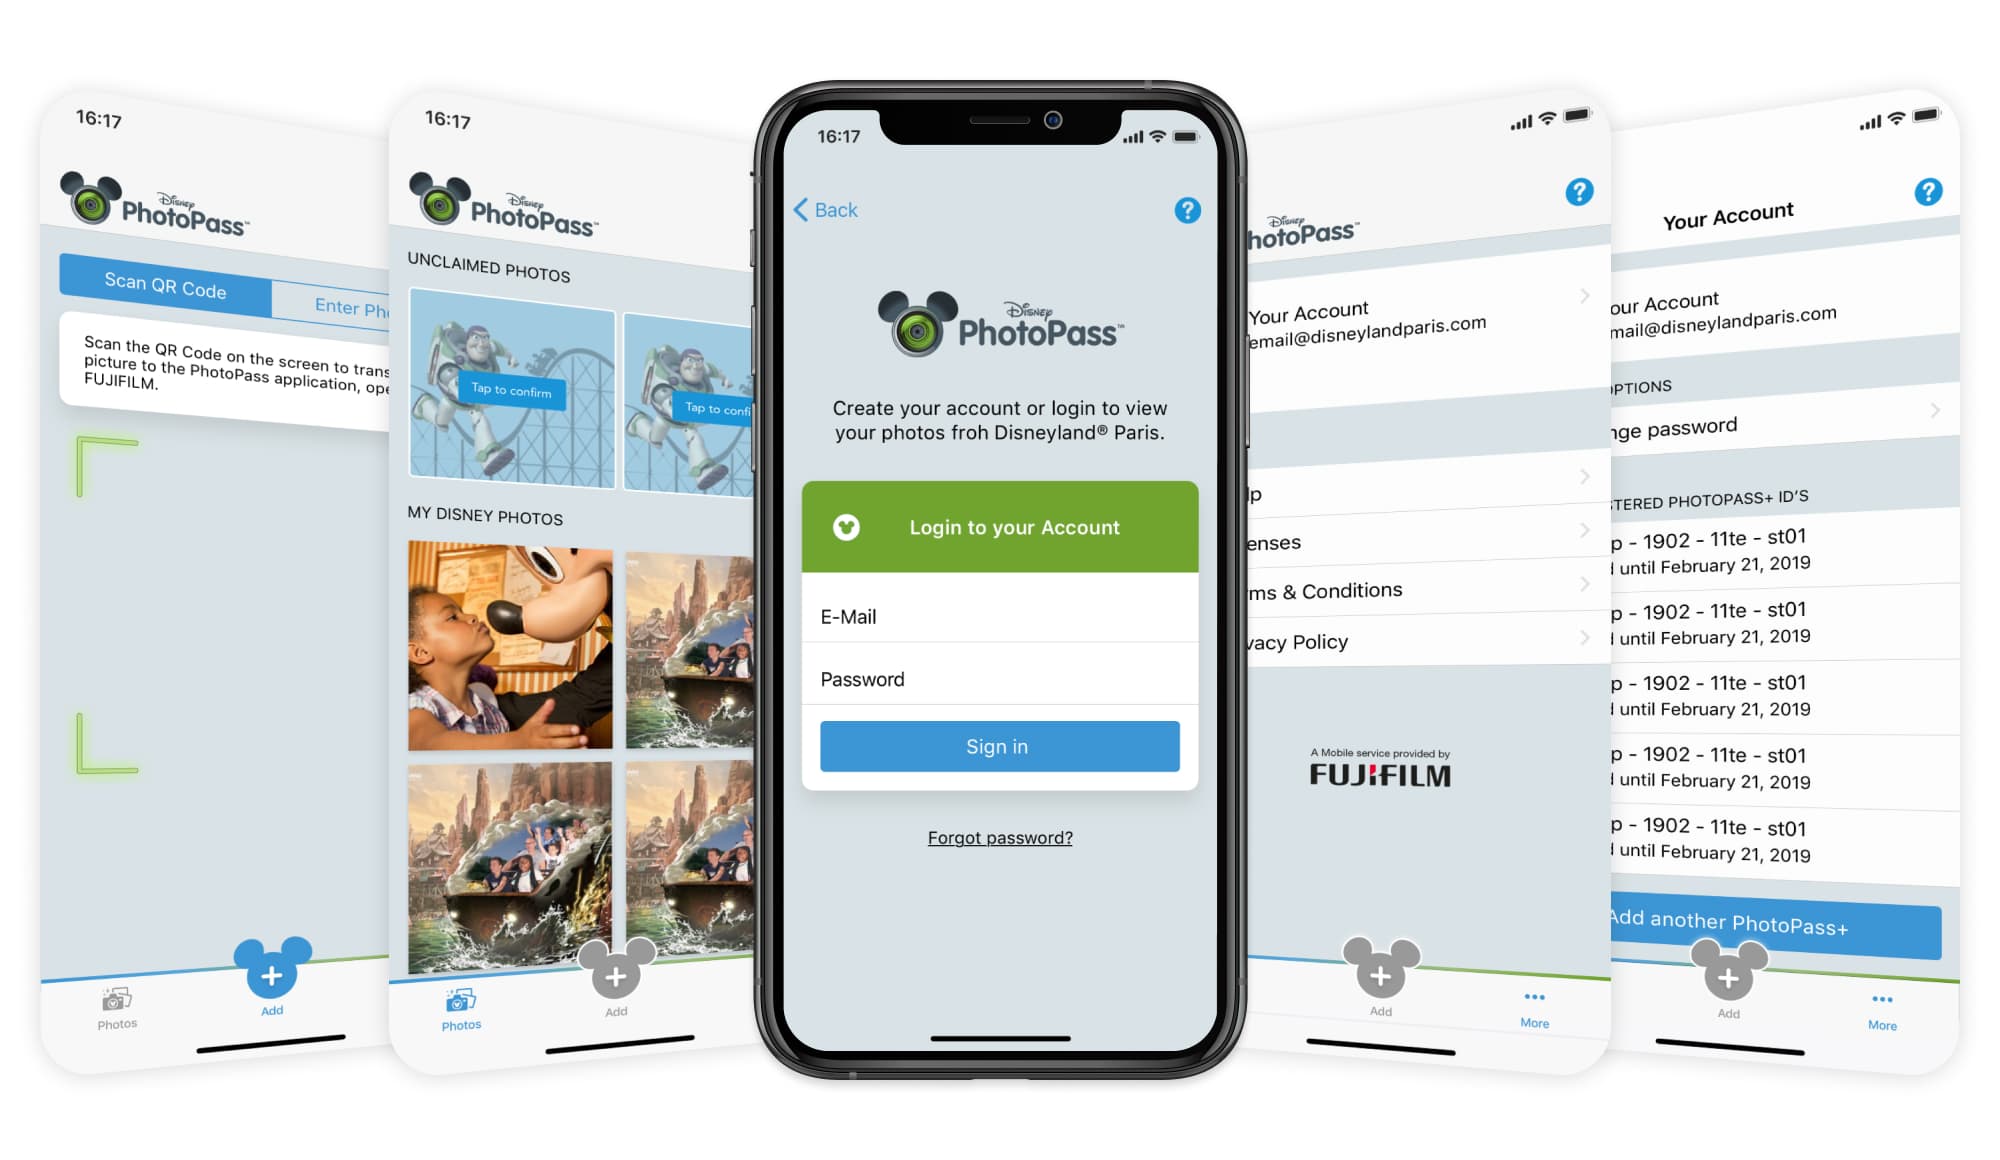Screen dimensions: 2000x1160
Task: Select the Buzz Lightyear unclaimed photo
Action: point(513,389)
